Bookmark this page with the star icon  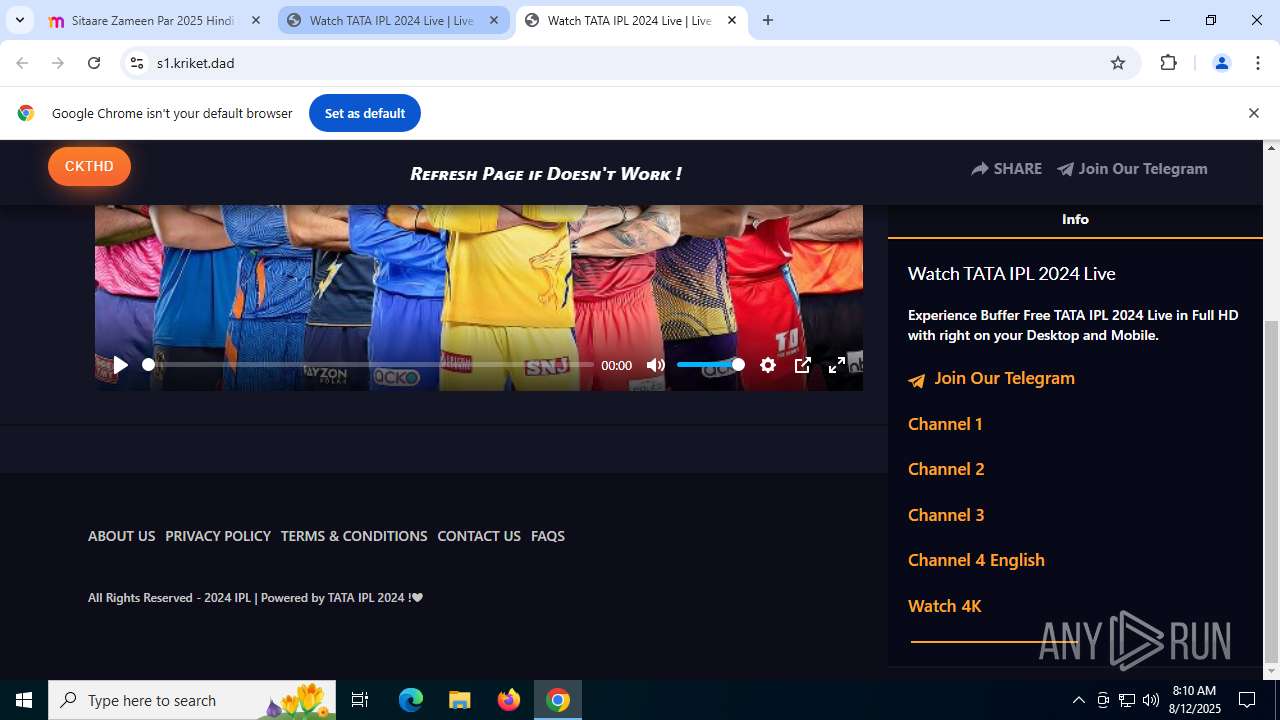click(x=1118, y=63)
